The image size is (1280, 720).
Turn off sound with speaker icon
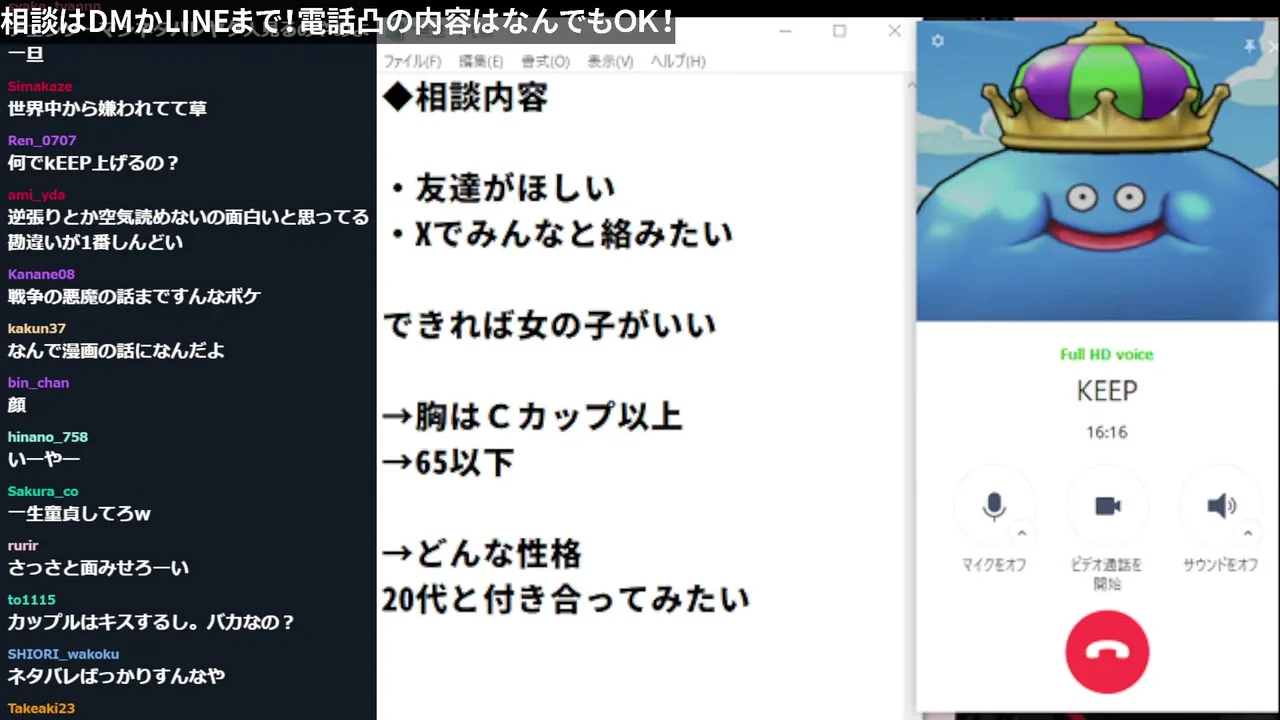tap(1221, 506)
